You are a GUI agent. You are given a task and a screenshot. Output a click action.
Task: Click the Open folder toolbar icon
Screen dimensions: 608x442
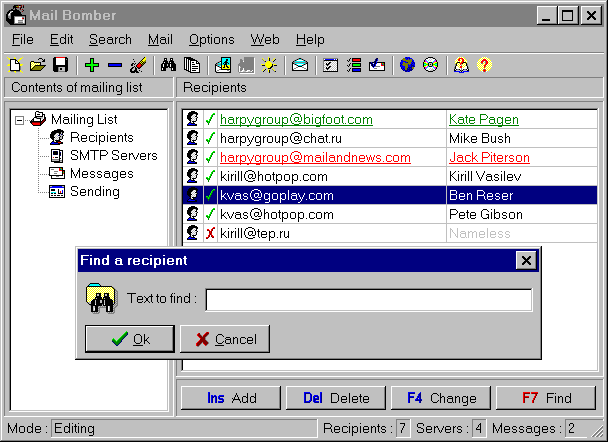37,65
